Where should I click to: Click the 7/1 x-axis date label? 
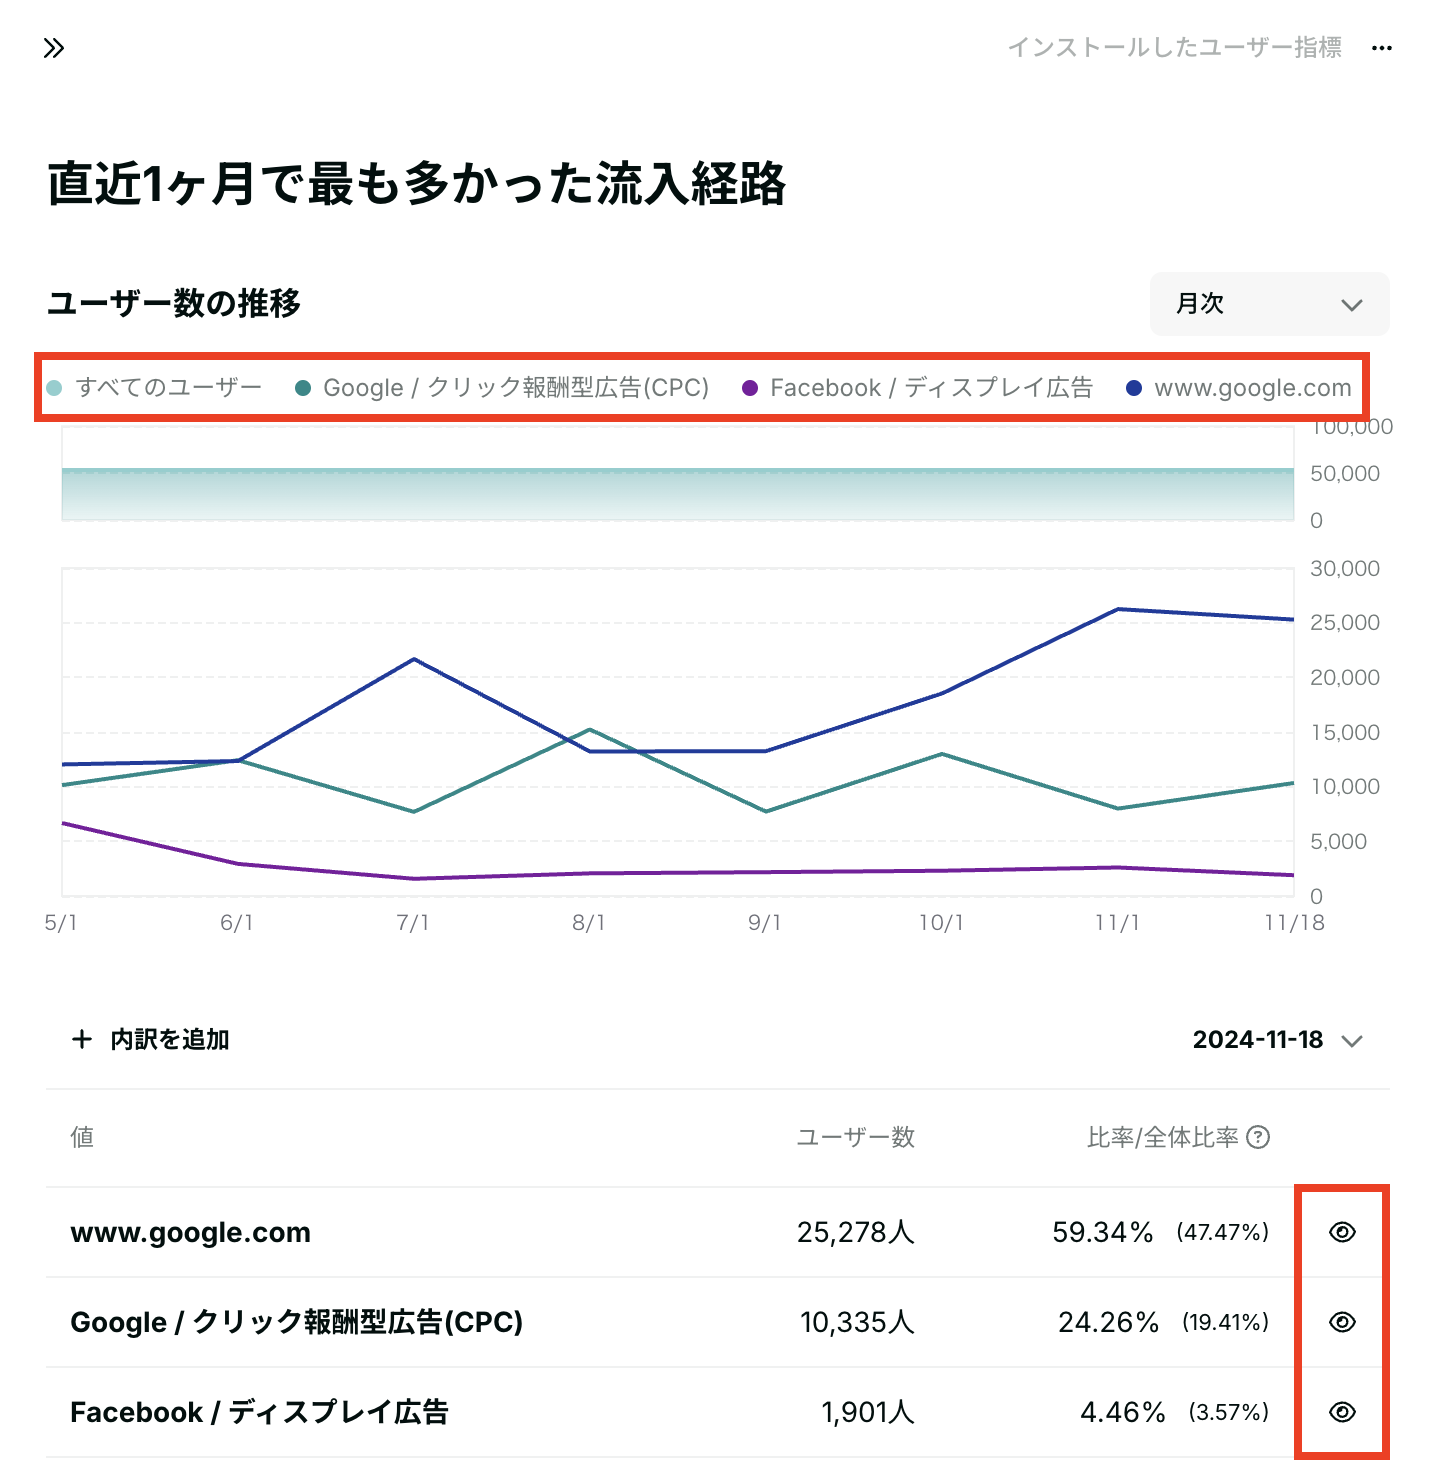413,923
